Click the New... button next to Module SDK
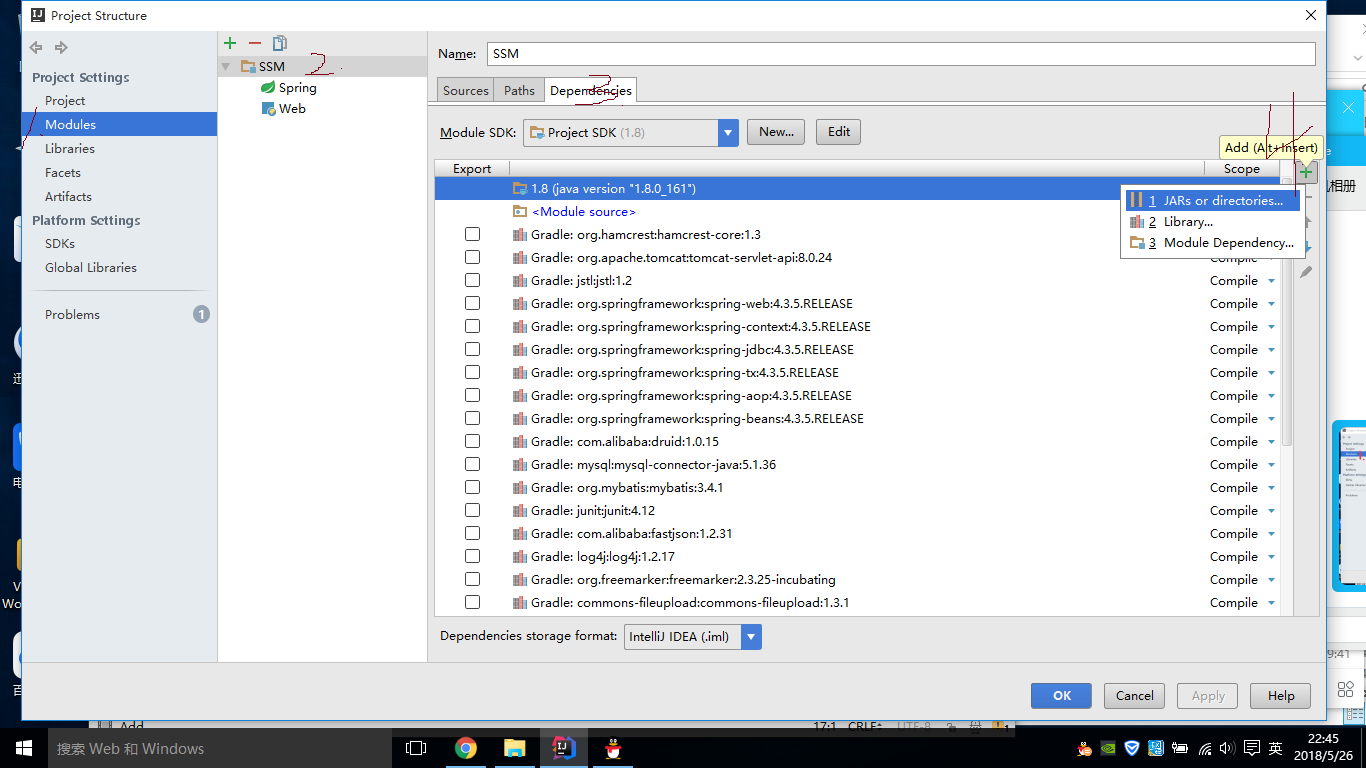The width and height of the screenshot is (1366, 768). 775,131
